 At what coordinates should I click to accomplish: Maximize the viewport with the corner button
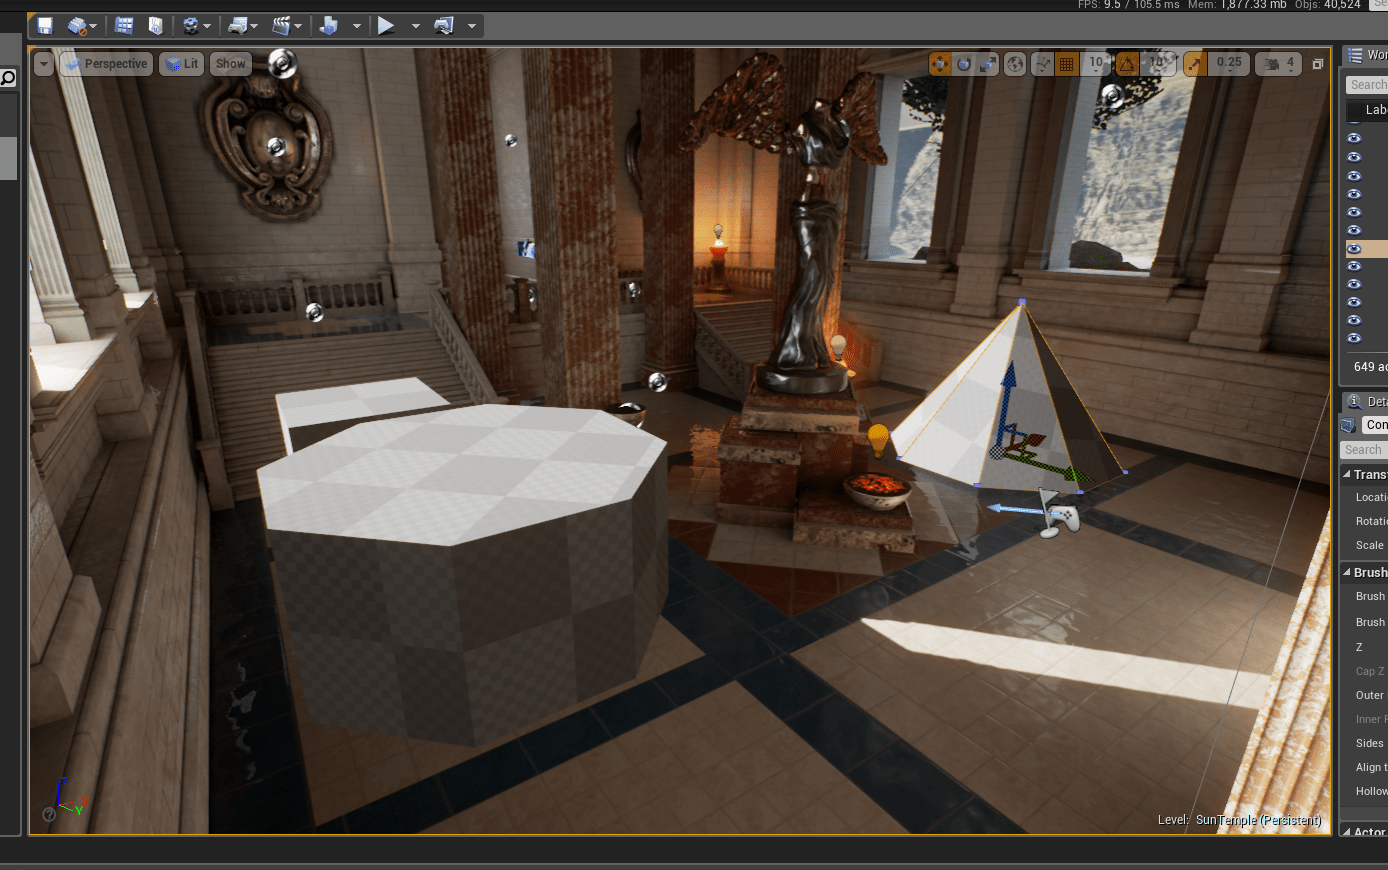tap(1318, 63)
